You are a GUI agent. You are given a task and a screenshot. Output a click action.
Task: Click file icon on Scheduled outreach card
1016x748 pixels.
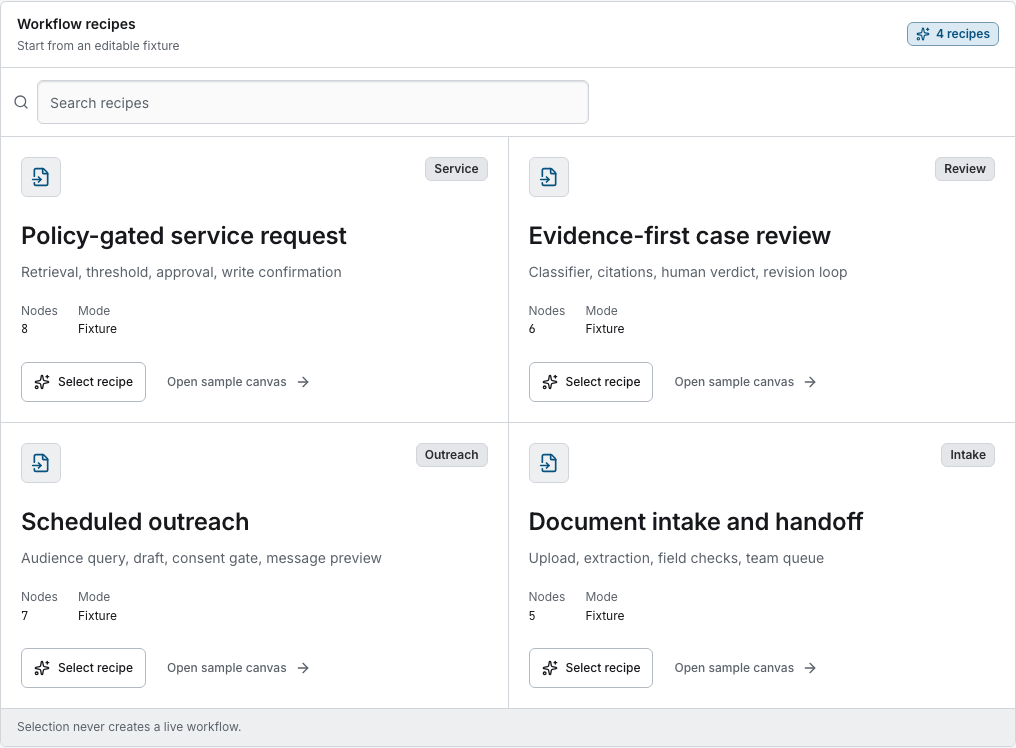point(41,463)
